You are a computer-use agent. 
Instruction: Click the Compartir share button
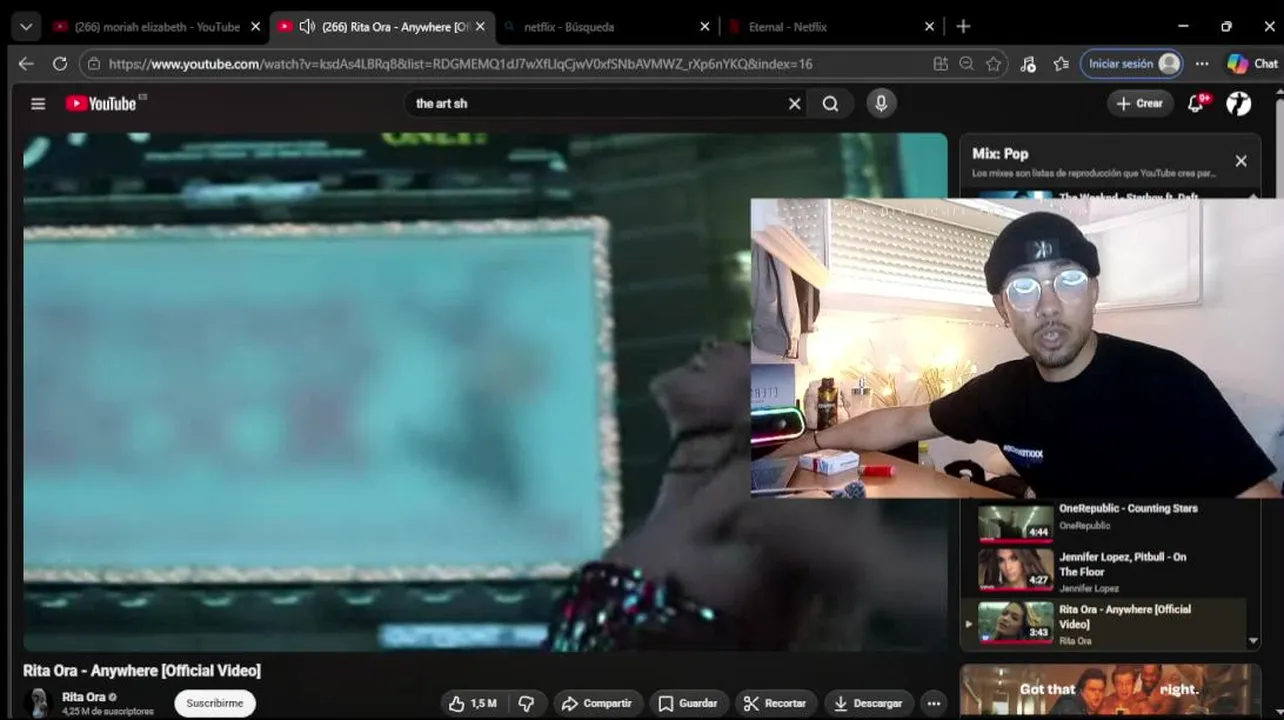click(x=597, y=703)
